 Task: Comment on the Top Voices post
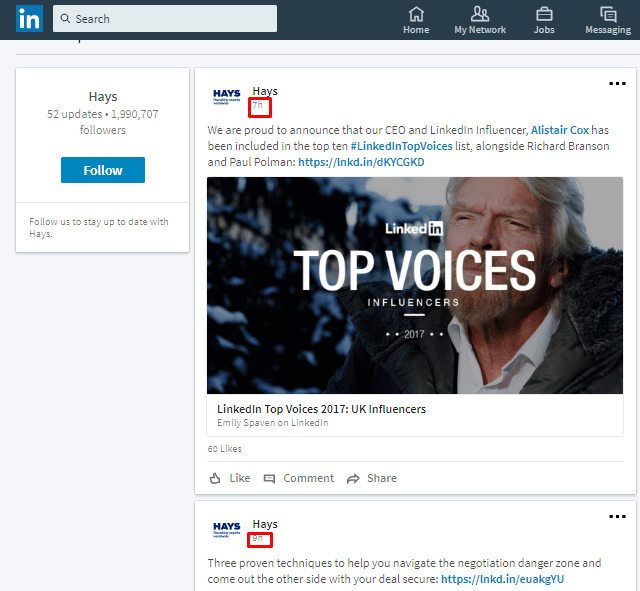click(x=299, y=478)
